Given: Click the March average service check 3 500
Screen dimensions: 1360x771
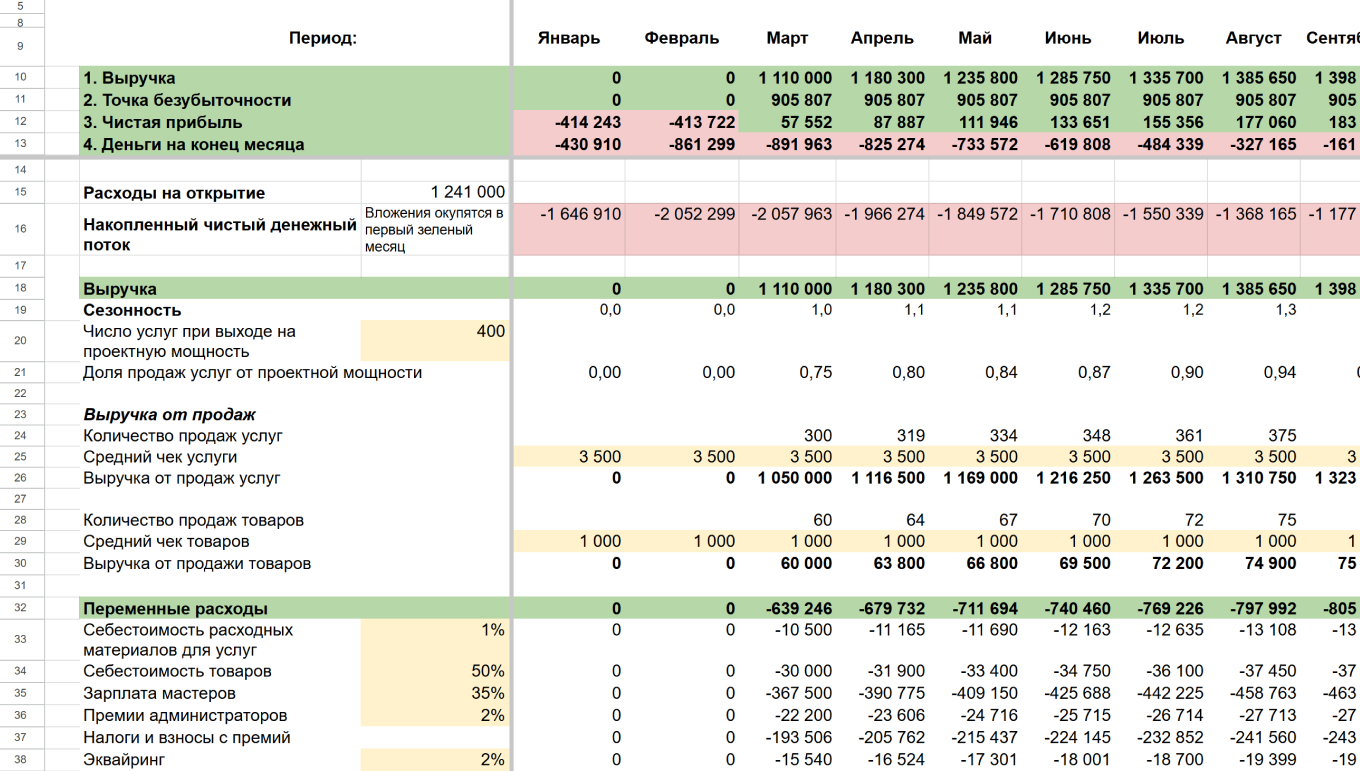Looking at the screenshot, I should [787, 457].
